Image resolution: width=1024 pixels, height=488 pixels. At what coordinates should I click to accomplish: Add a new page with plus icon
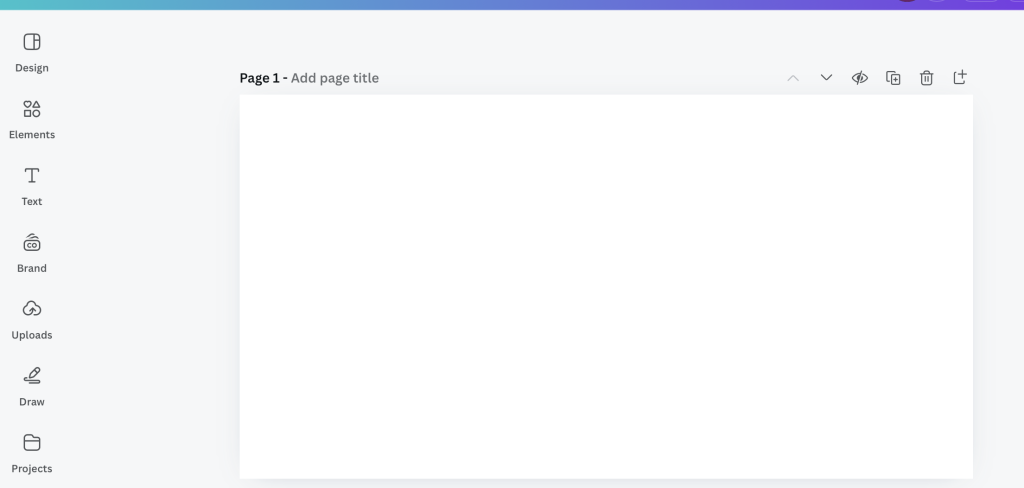[x=960, y=78]
